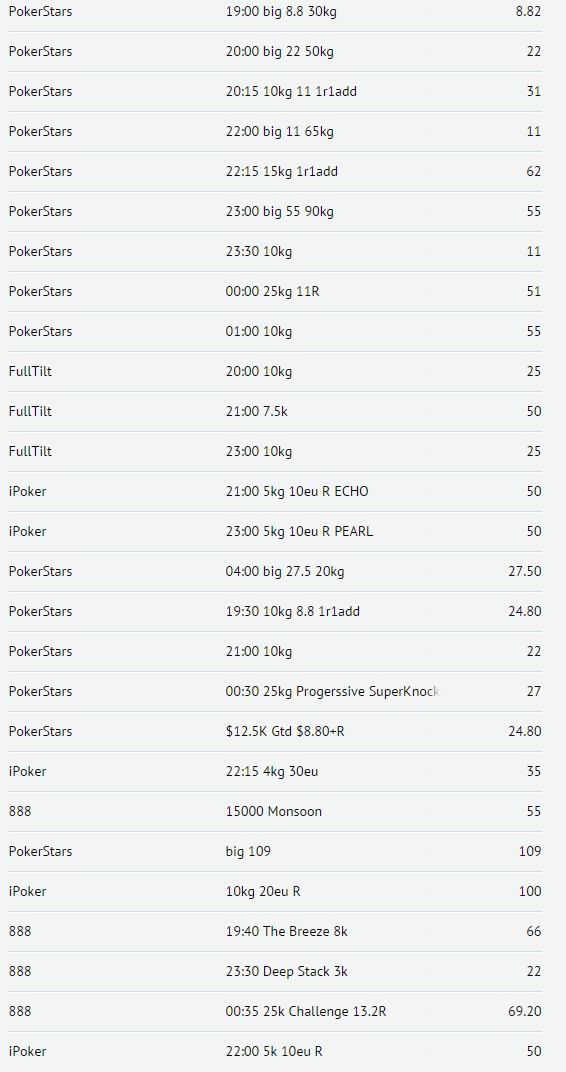Screen dimensions: 566x1072
Task: Select the 19:00 big 8.8 30kg tournament
Action: click(x=281, y=12)
